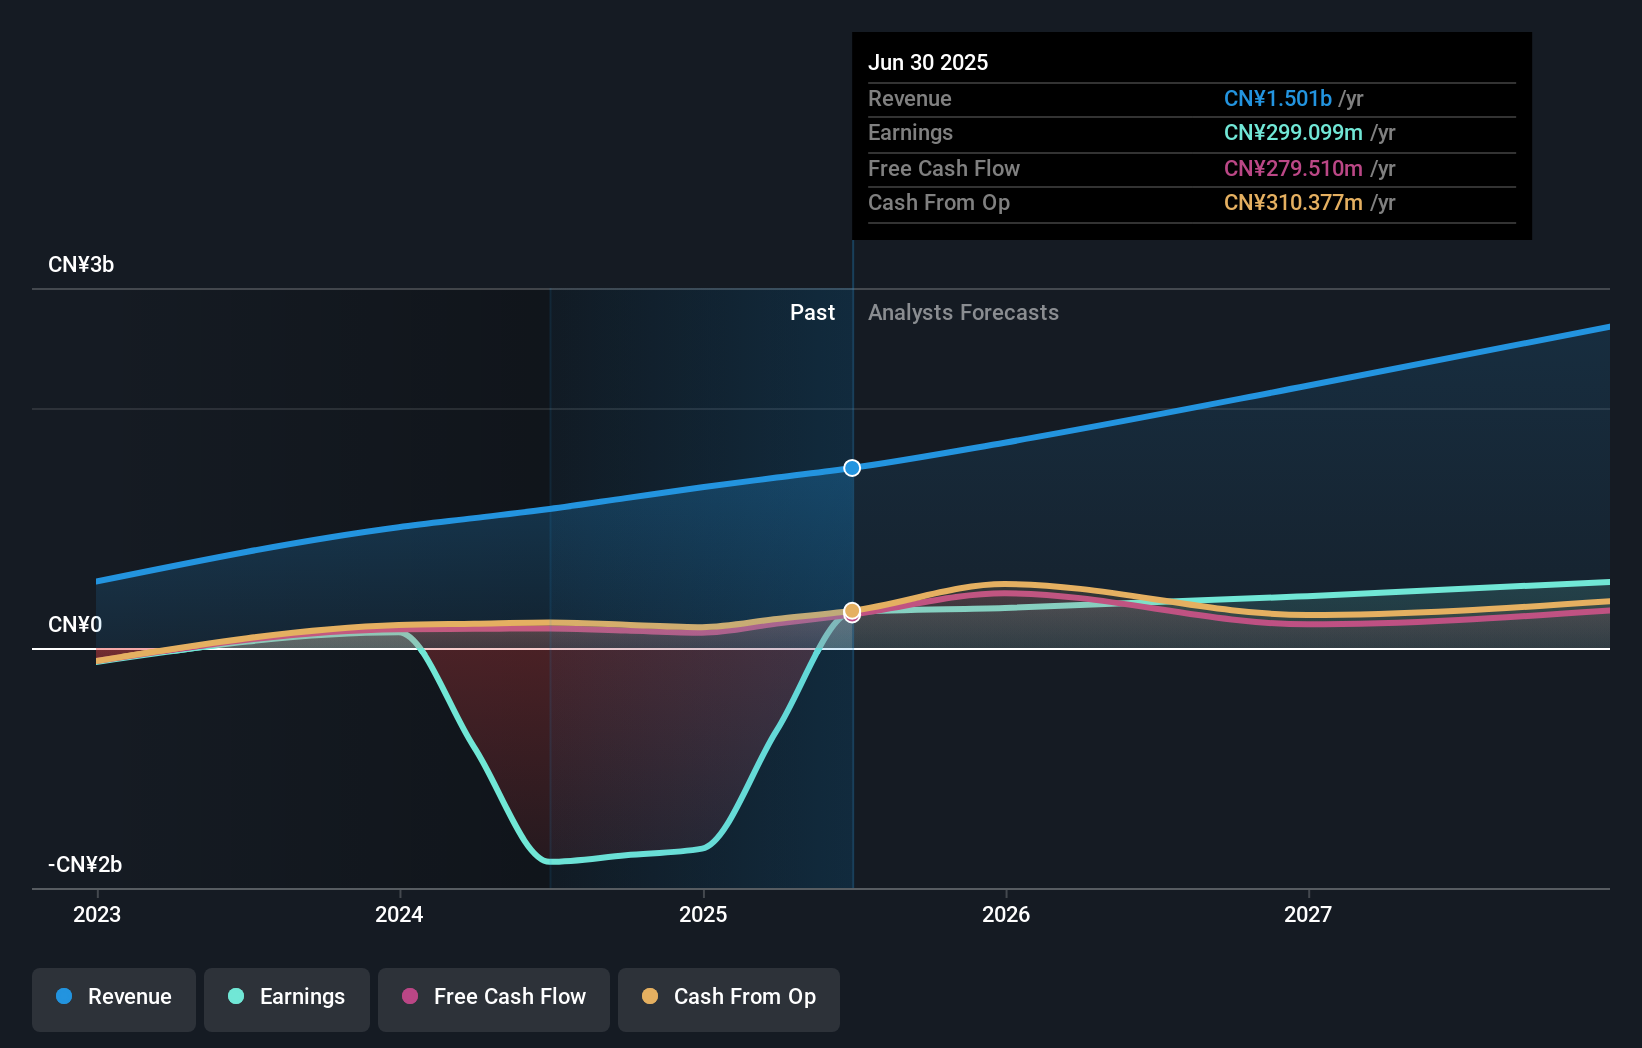Click the Earnings value CN¥299.099m in tooltip
1642x1048 pixels.
click(1293, 132)
